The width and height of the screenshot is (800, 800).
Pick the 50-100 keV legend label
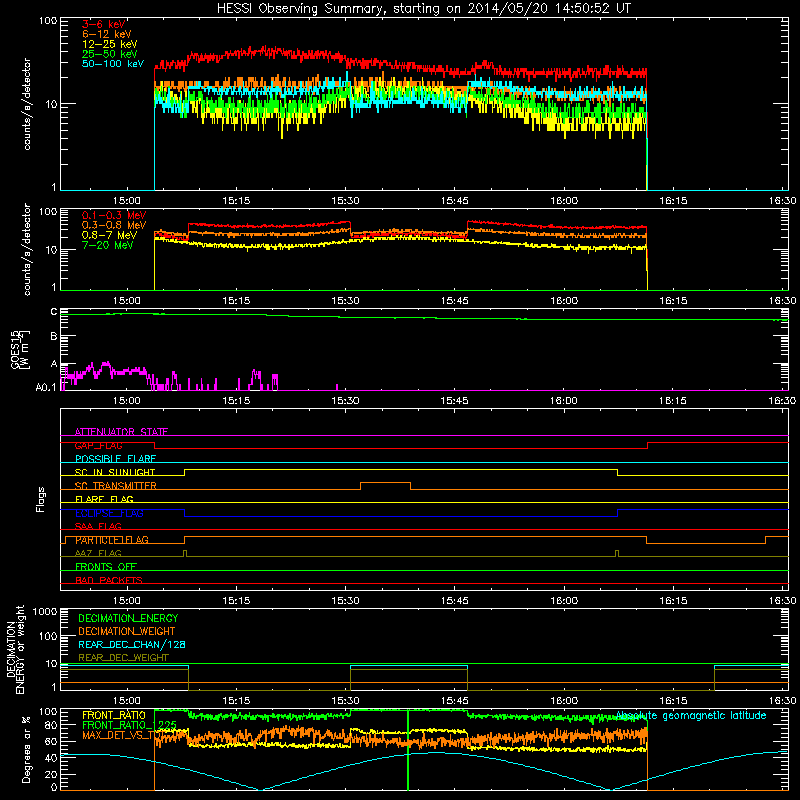click(113, 64)
